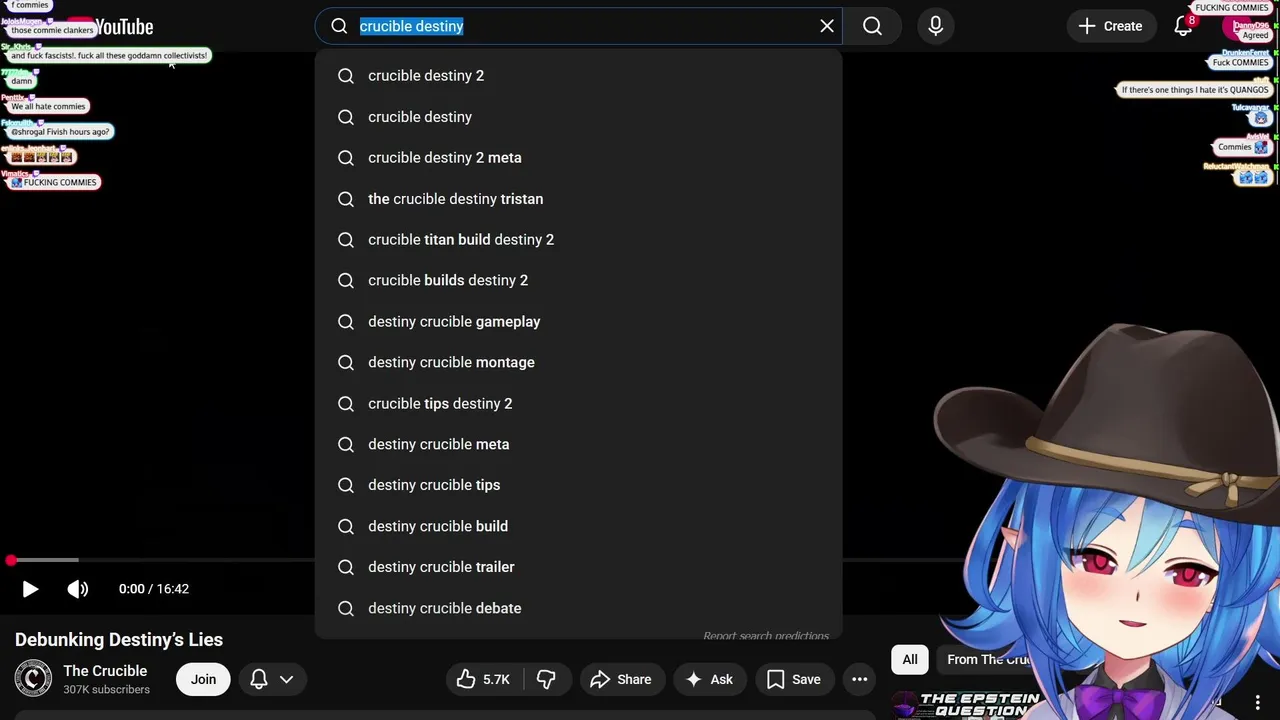Like the video (5.7K thumbs up)
This screenshot has height=720, width=1280.
tap(484, 679)
